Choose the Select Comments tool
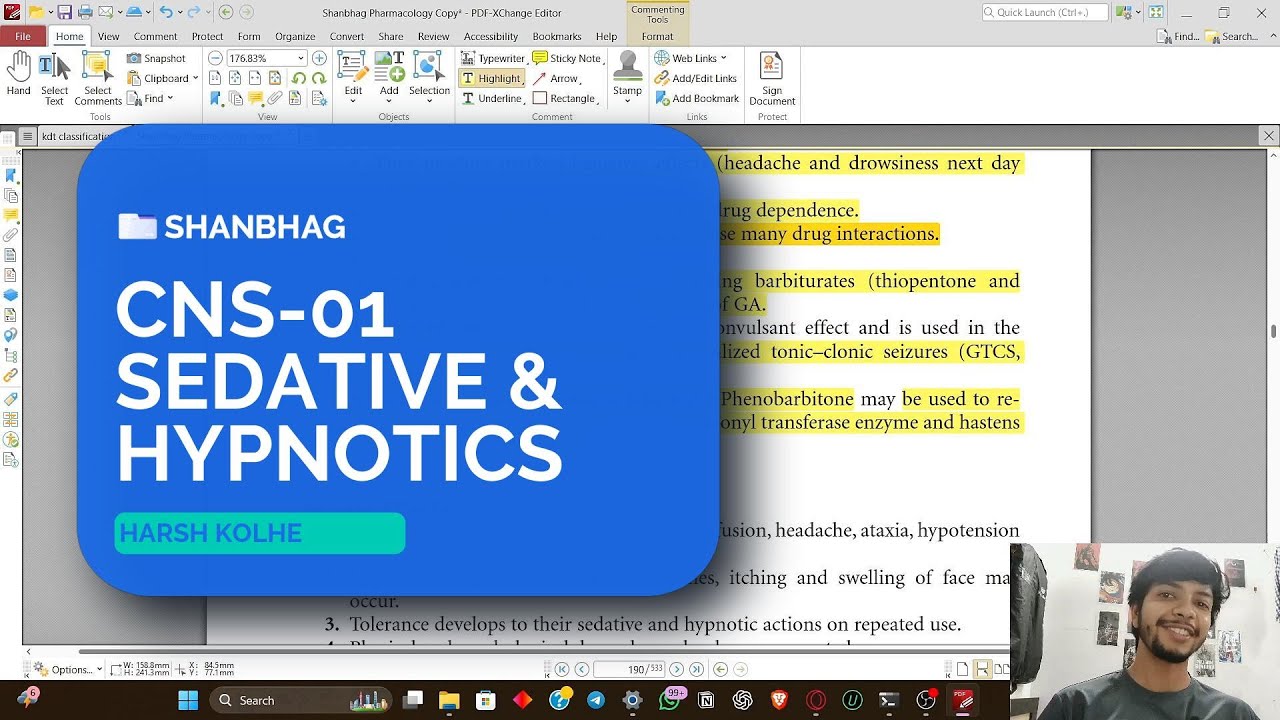1280x720 pixels. [98, 79]
